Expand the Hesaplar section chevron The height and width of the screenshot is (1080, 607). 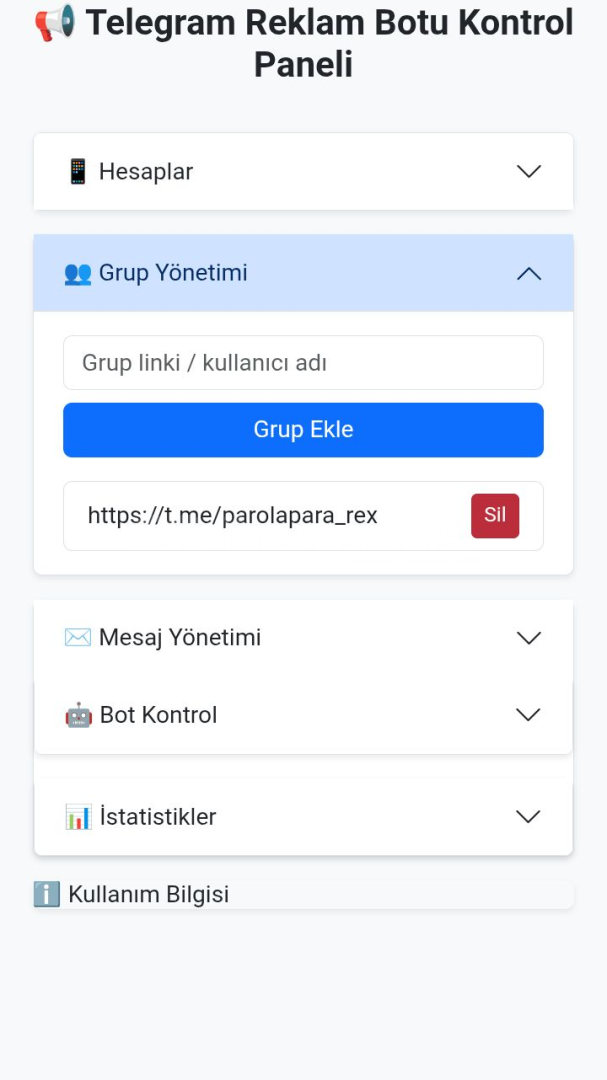tap(528, 172)
